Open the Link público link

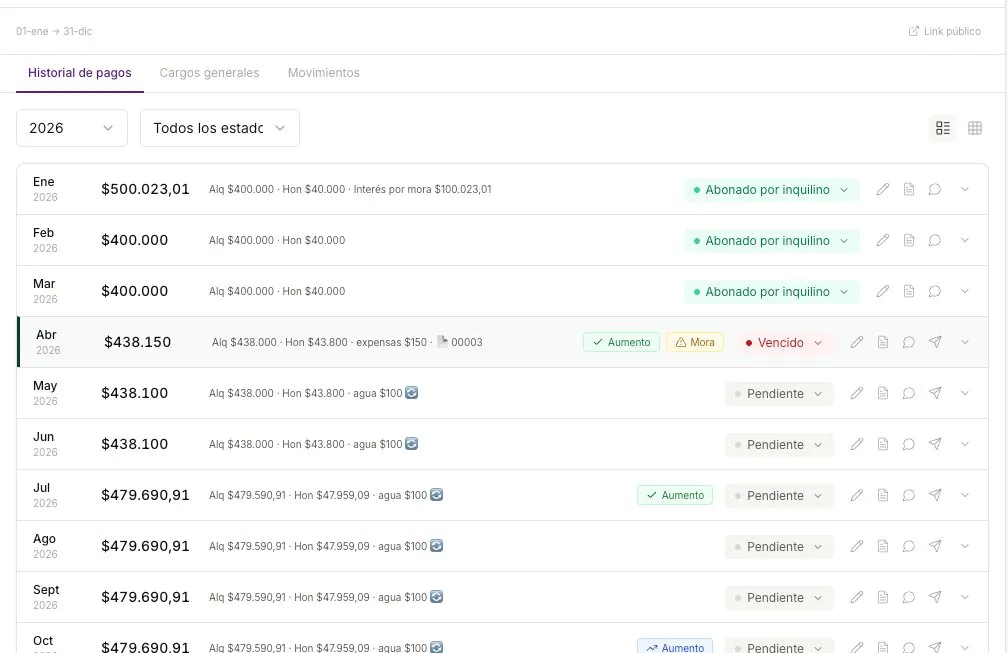pos(944,31)
